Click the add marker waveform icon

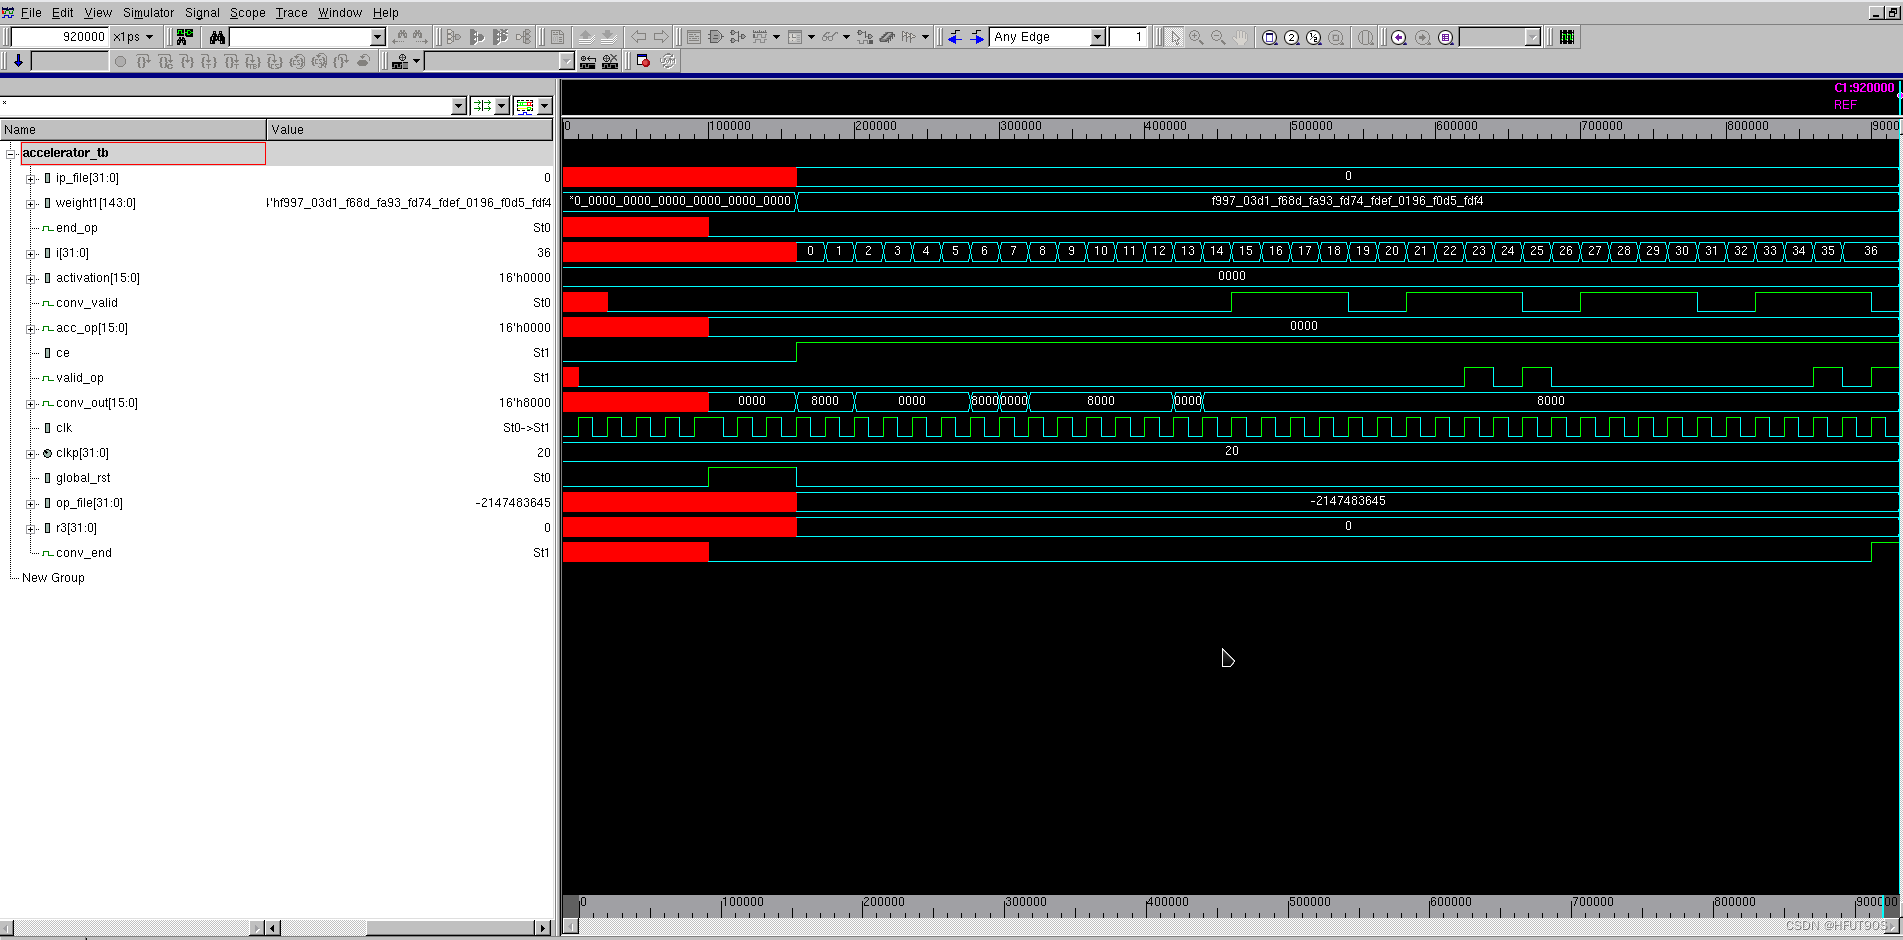point(400,61)
